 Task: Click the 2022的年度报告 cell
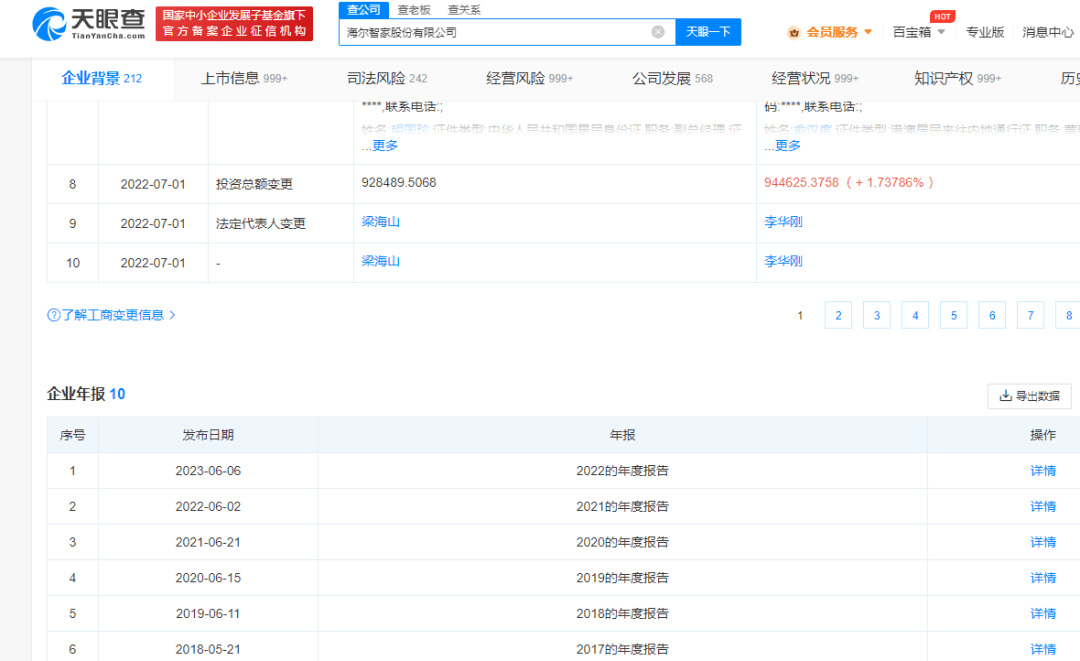coord(623,471)
